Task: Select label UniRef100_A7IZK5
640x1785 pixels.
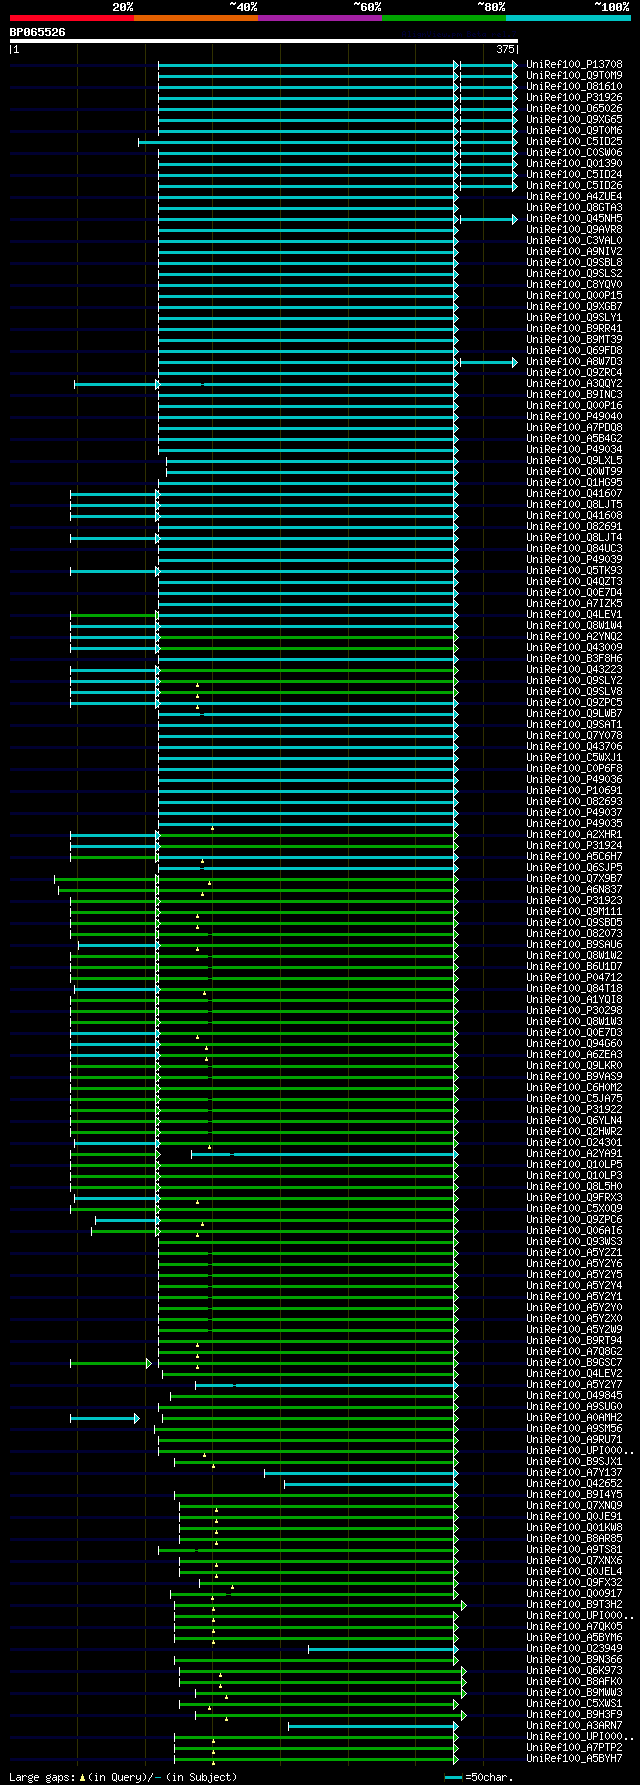Action: click(x=574, y=604)
